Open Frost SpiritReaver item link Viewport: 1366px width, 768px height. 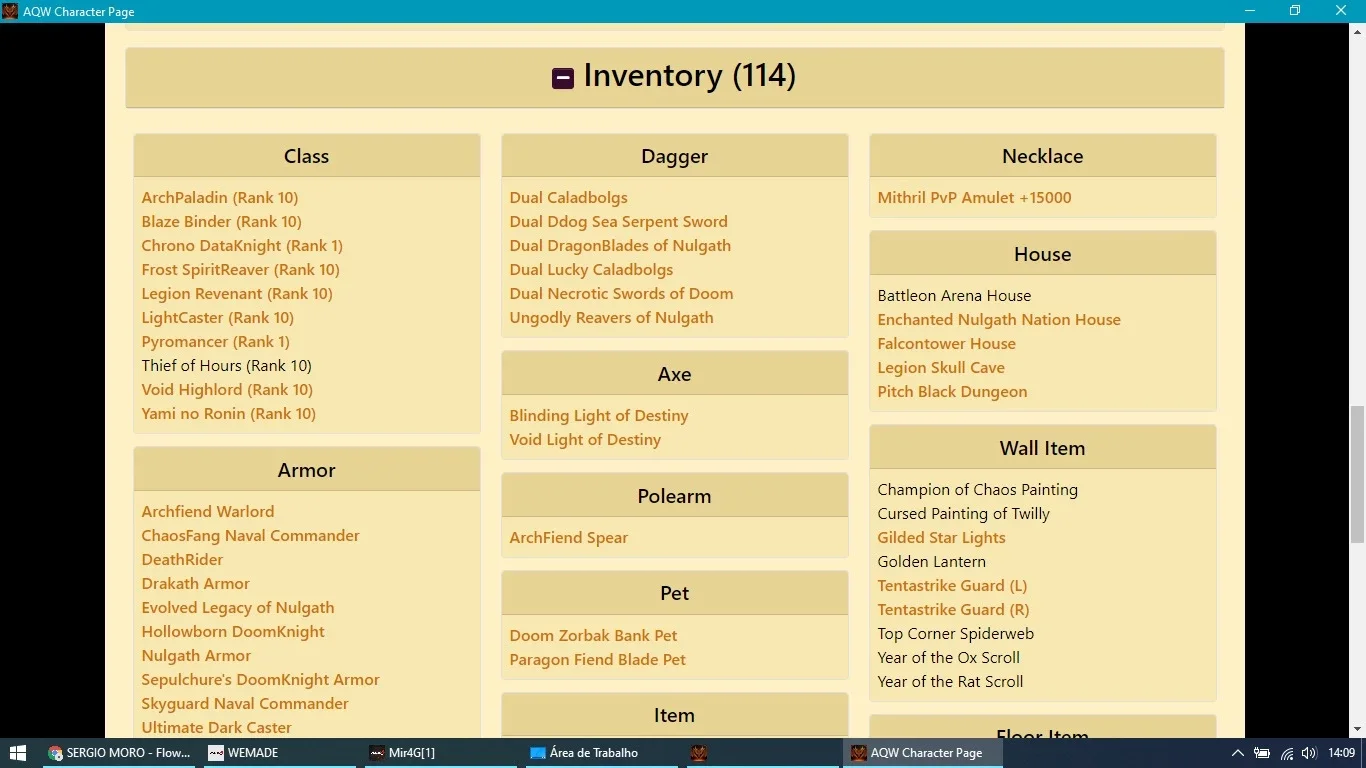tap(240, 270)
